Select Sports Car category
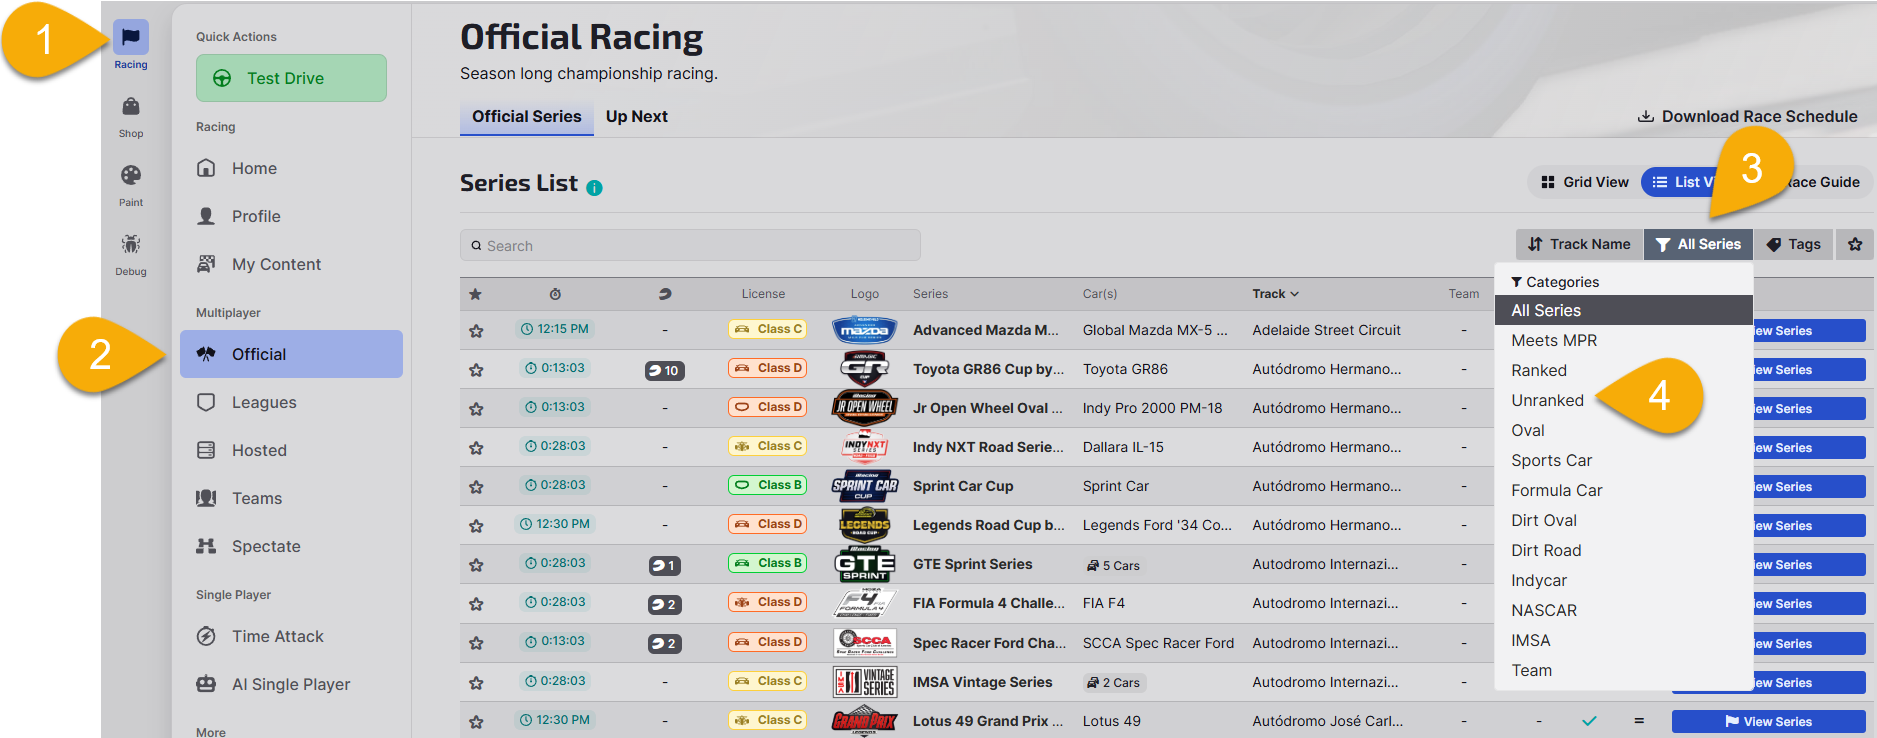Viewport: 1877px width, 738px height. (x=1624, y=460)
